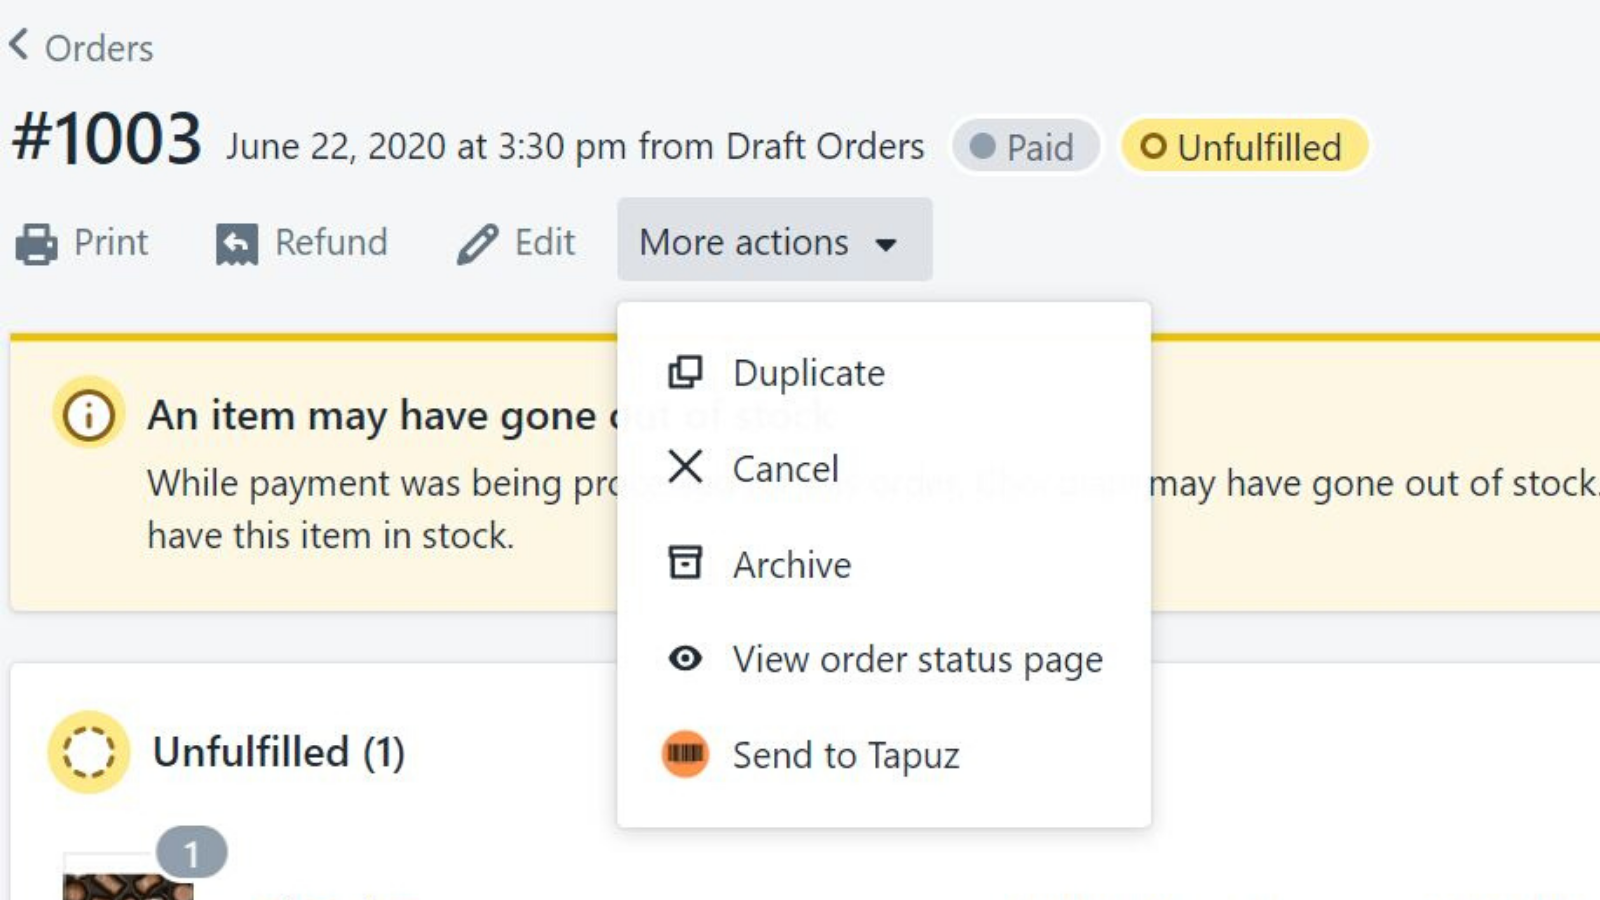Select the Print icon
Viewport: 1600px width, 900px height.
(36, 242)
